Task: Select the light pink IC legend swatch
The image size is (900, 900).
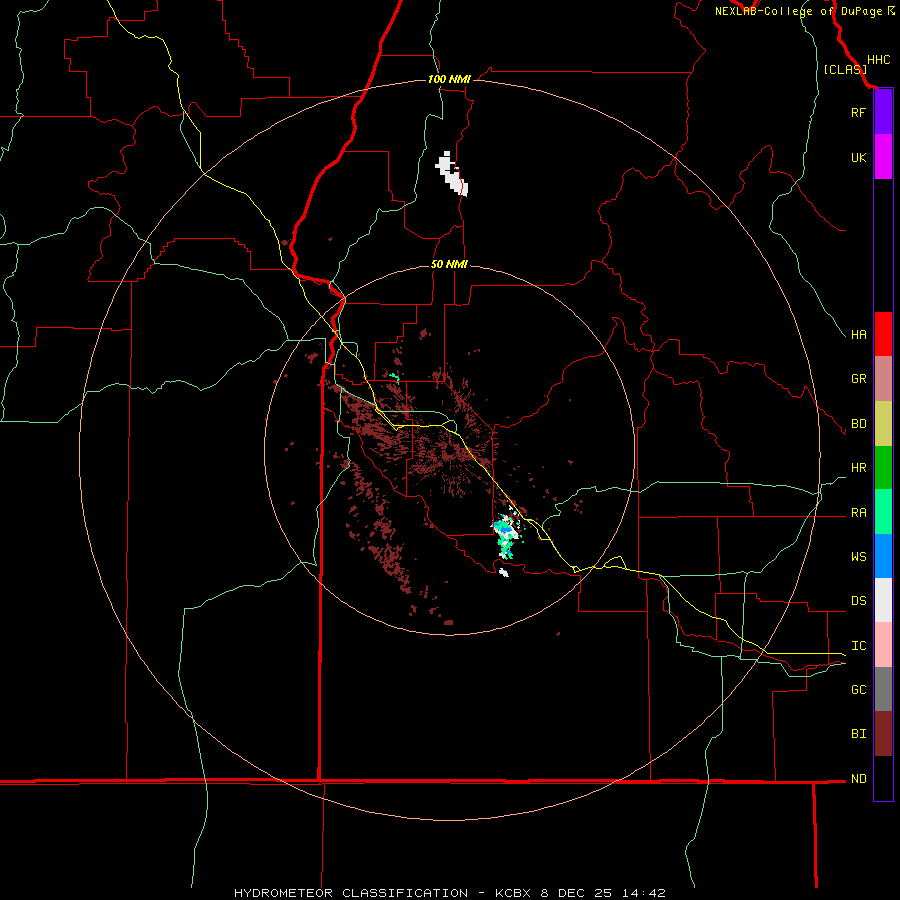Action: click(x=883, y=645)
